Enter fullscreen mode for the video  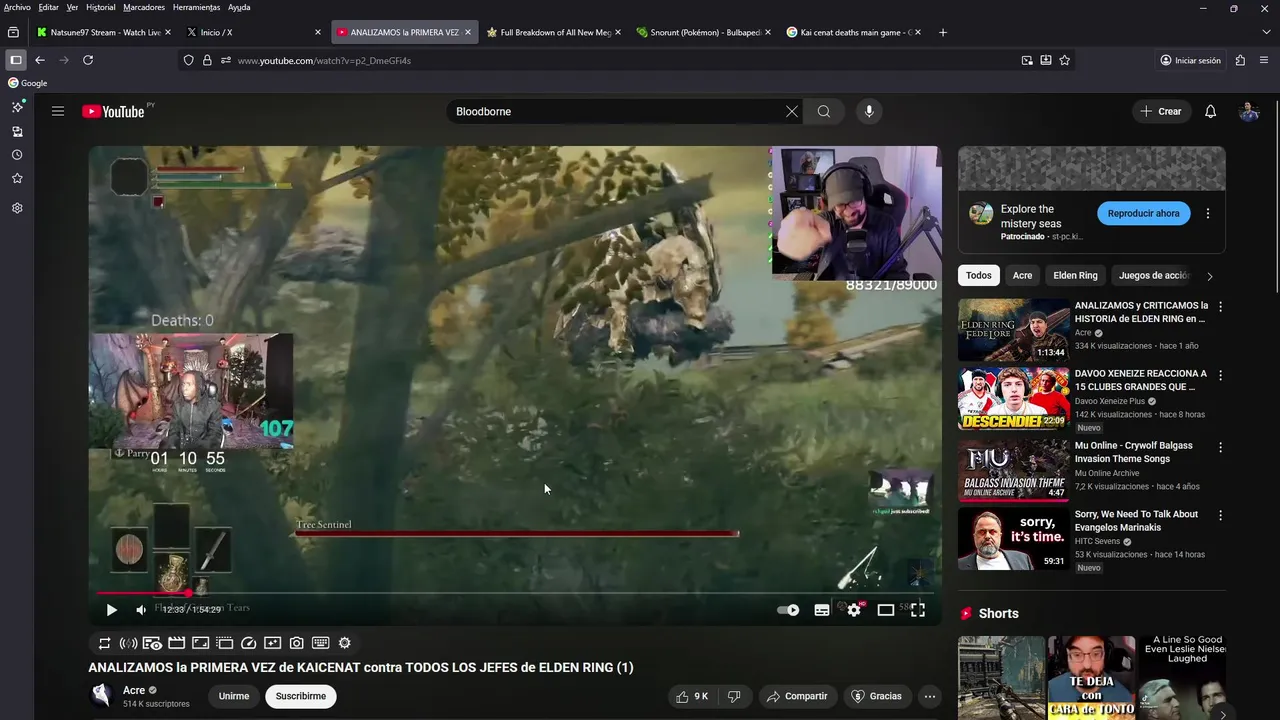(918, 610)
